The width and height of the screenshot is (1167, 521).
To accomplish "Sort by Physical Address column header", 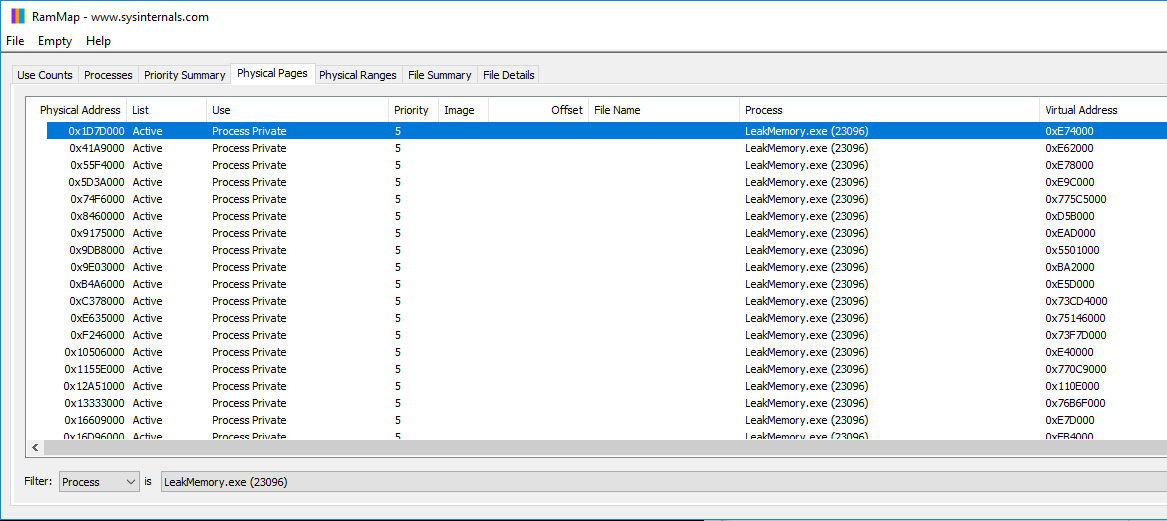I will click(x=80, y=110).
